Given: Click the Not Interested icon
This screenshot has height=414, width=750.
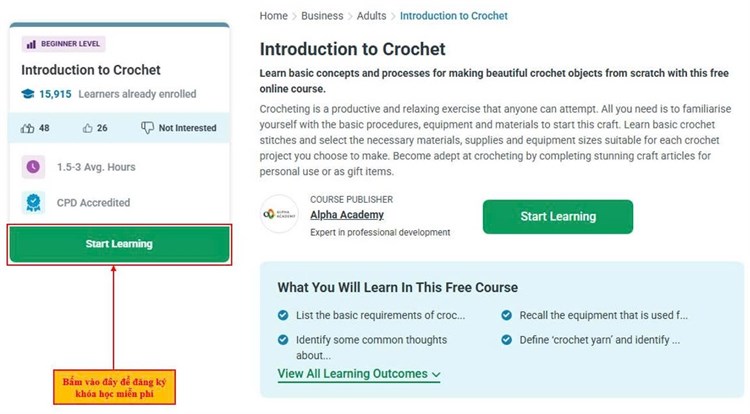Looking at the screenshot, I should click(147, 128).
